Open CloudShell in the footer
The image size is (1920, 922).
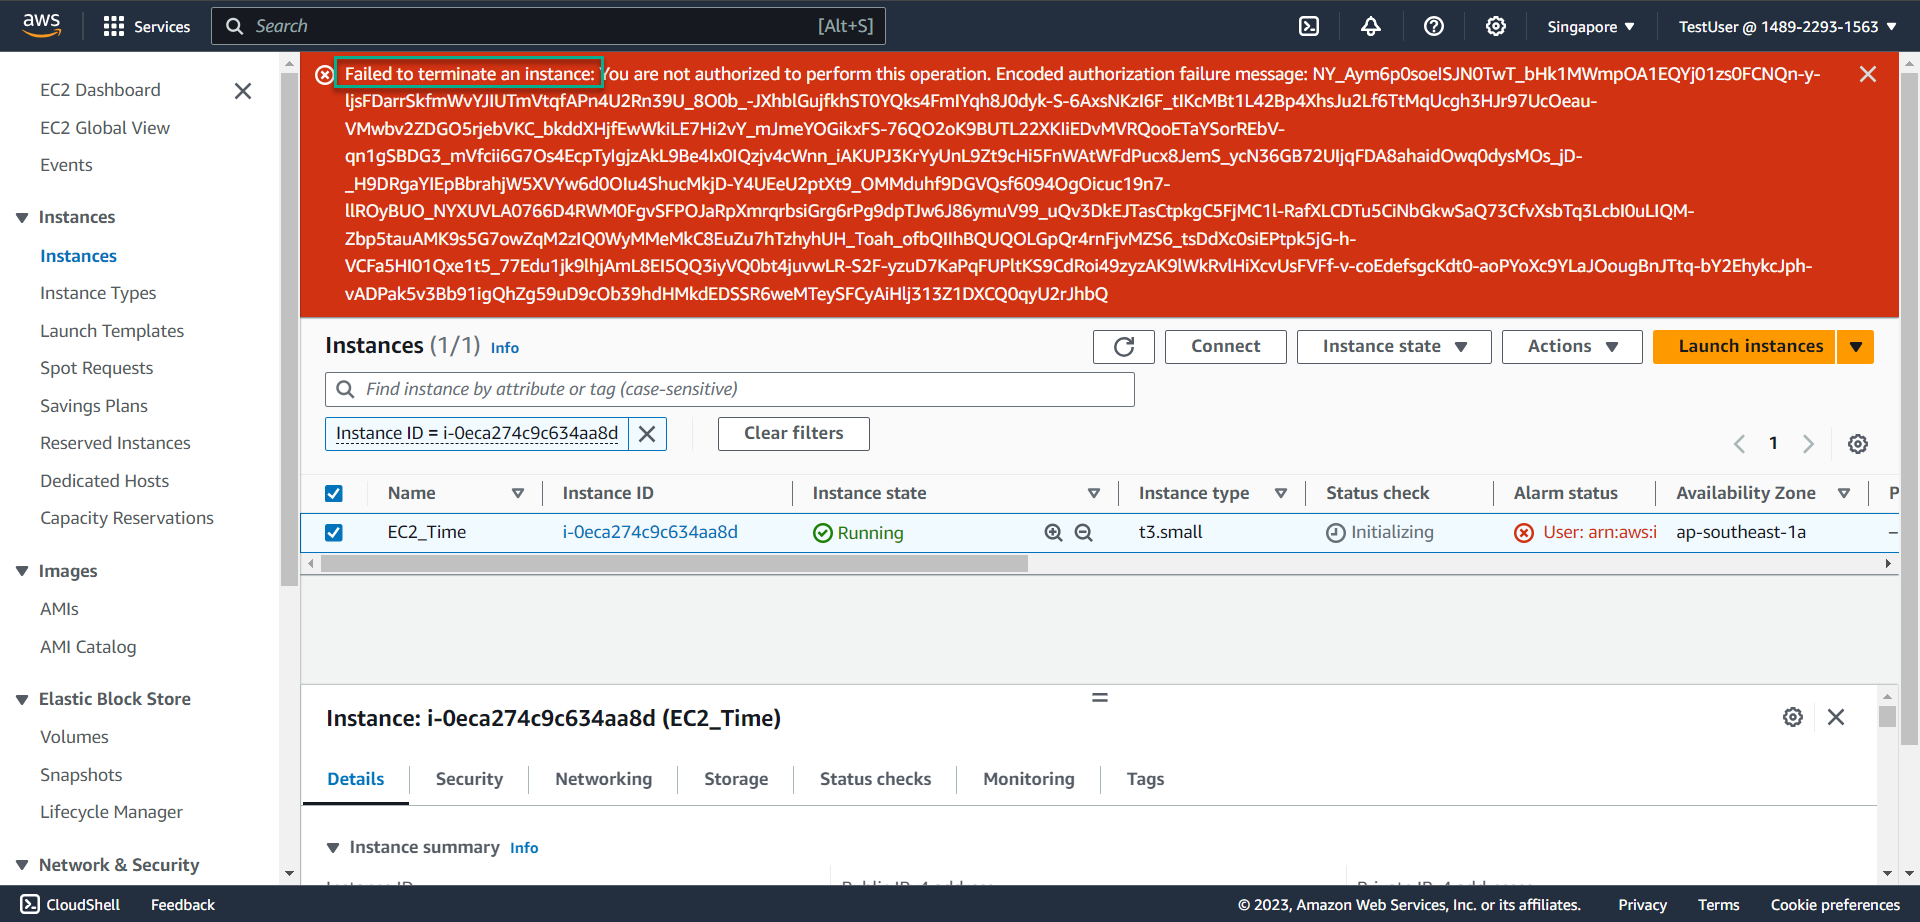pos(70,904)
